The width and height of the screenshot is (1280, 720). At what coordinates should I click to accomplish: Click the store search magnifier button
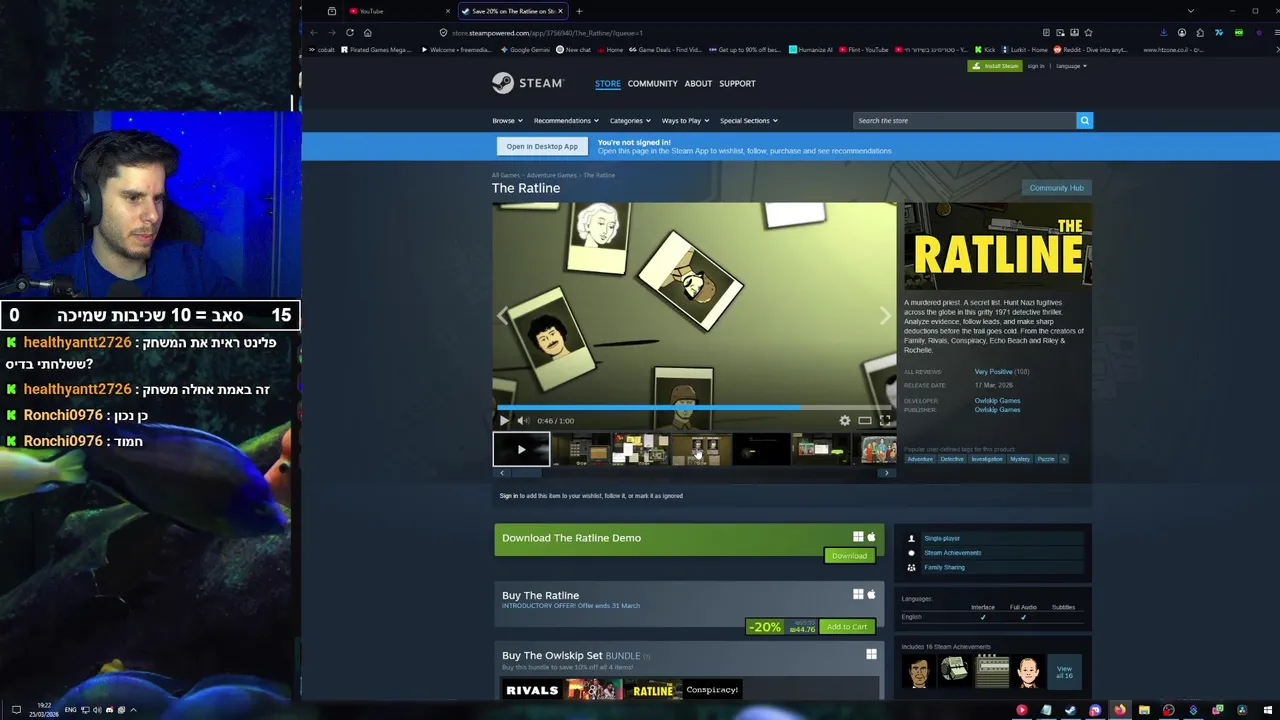coord(1084,120)
